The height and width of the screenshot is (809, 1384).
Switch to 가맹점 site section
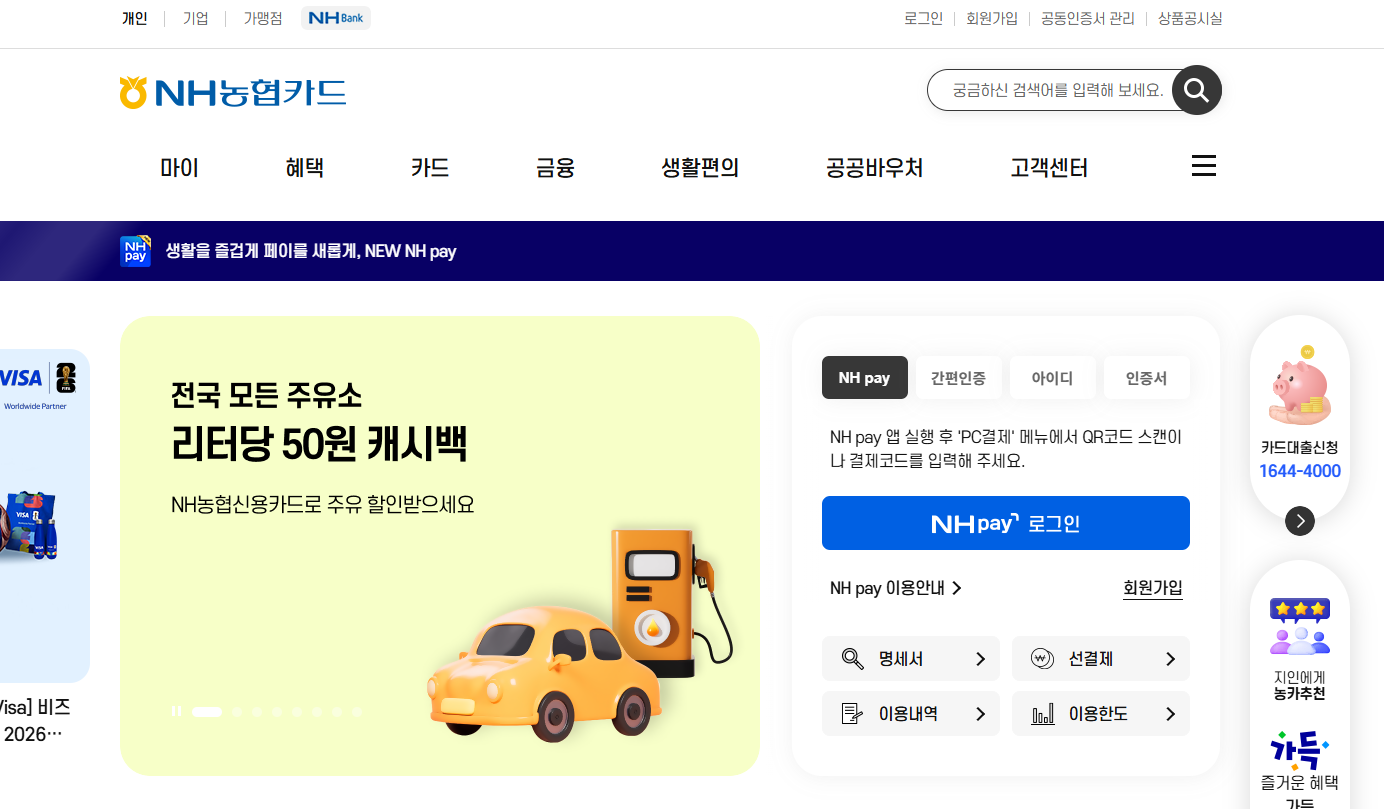(x=263, y=18)
